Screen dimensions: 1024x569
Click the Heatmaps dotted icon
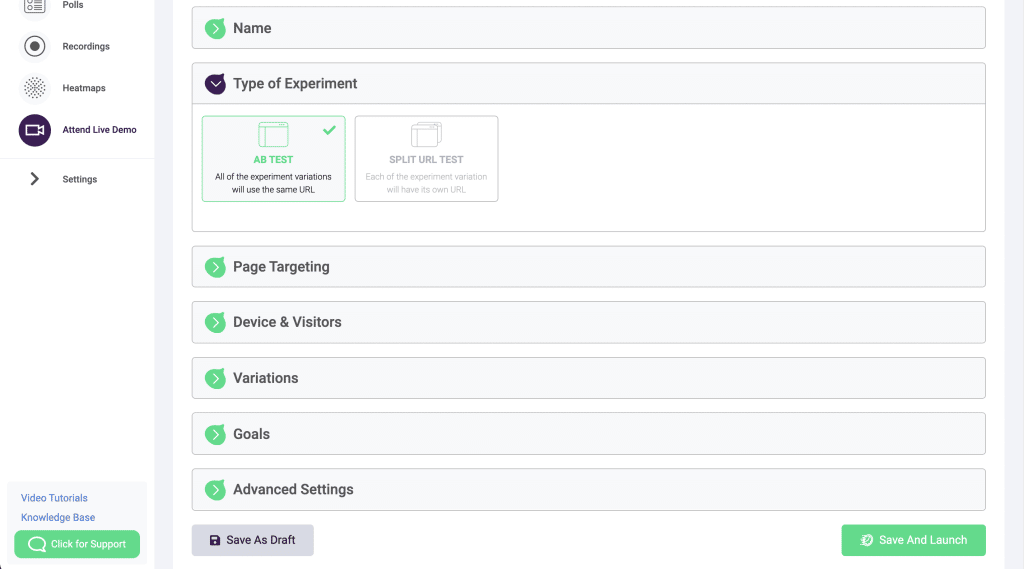coord(35,88)
